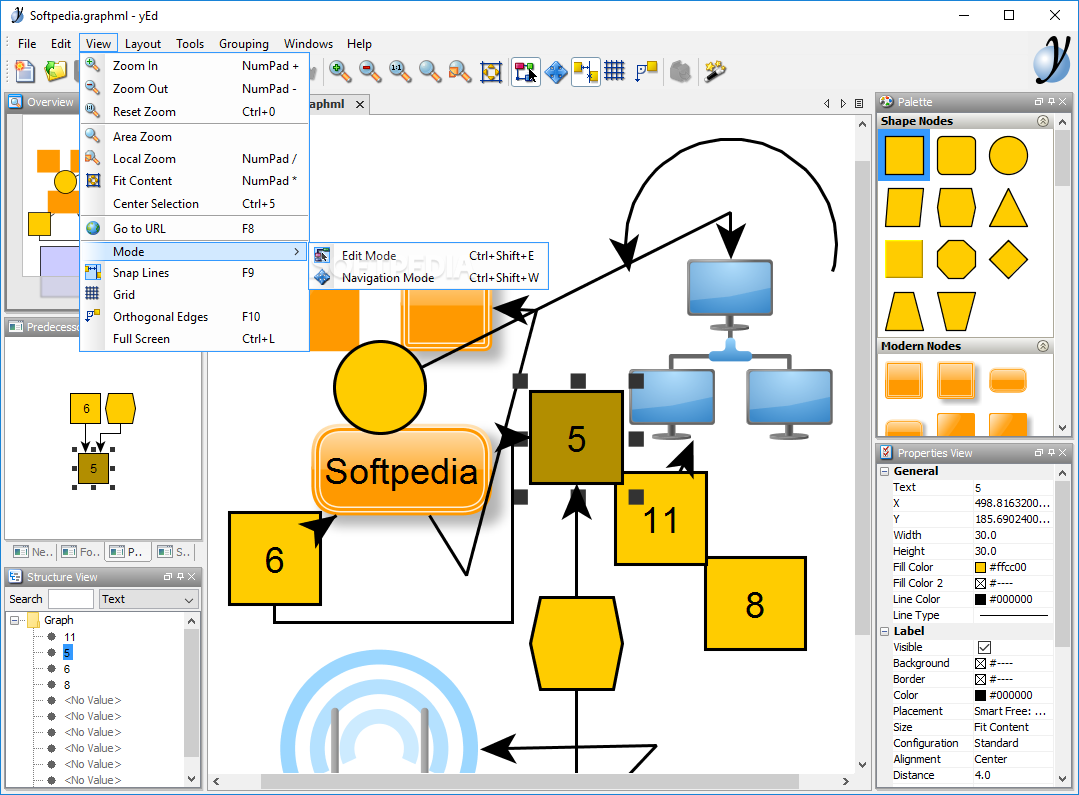Open the Grouping menu
The image size is (1079, 795).
point(244,43)
